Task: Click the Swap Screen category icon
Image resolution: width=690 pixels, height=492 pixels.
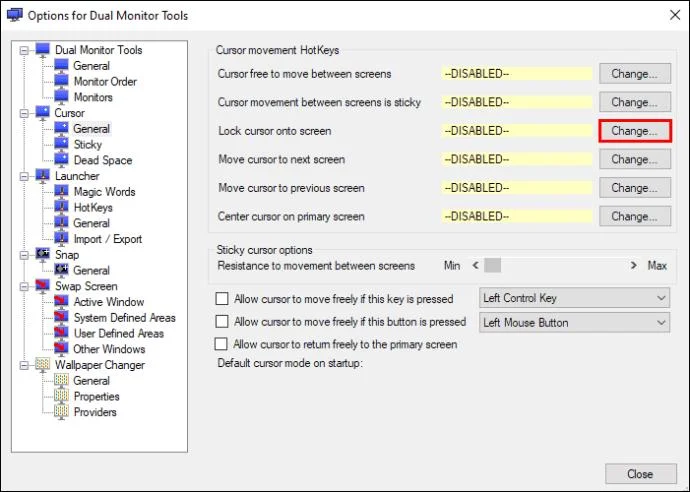Action: click(x=43, y=286)
